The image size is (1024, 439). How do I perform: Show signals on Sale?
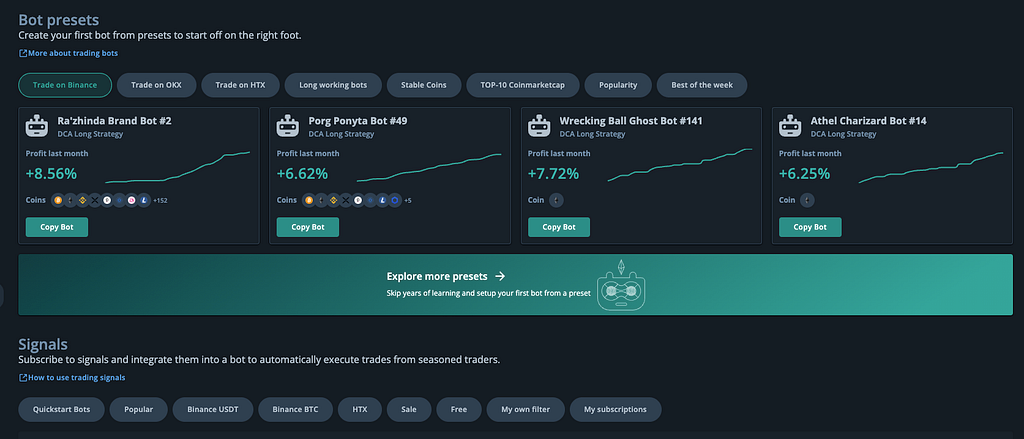[x=409, y=410]
